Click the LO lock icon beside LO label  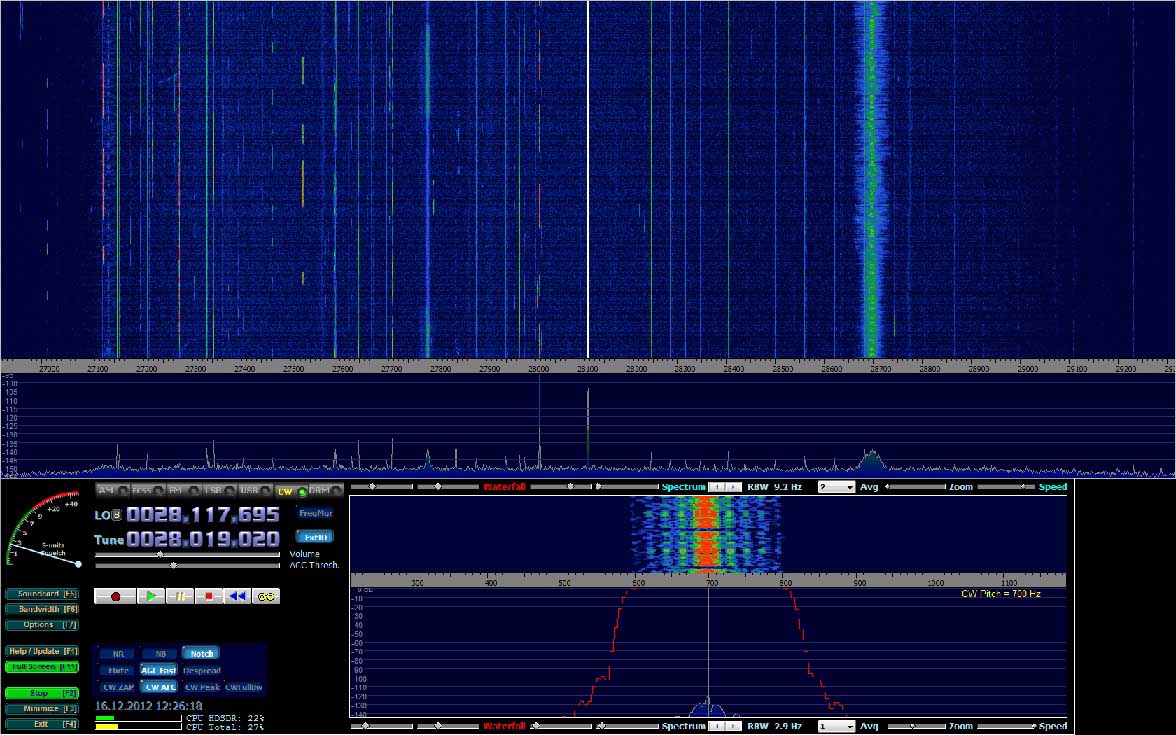(x=116, y=515)
